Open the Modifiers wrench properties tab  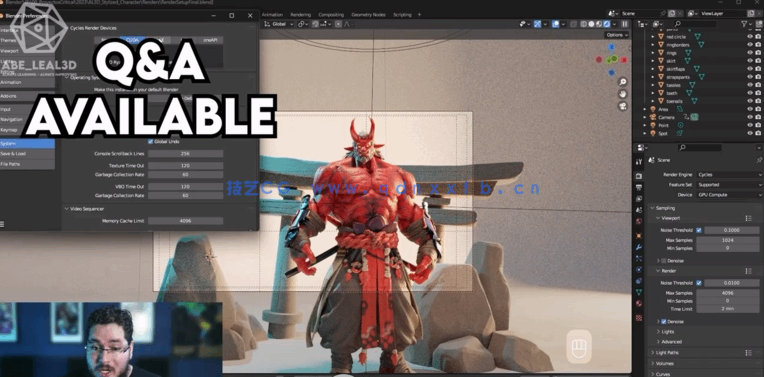pyautogui.click(x=639, y=247)
